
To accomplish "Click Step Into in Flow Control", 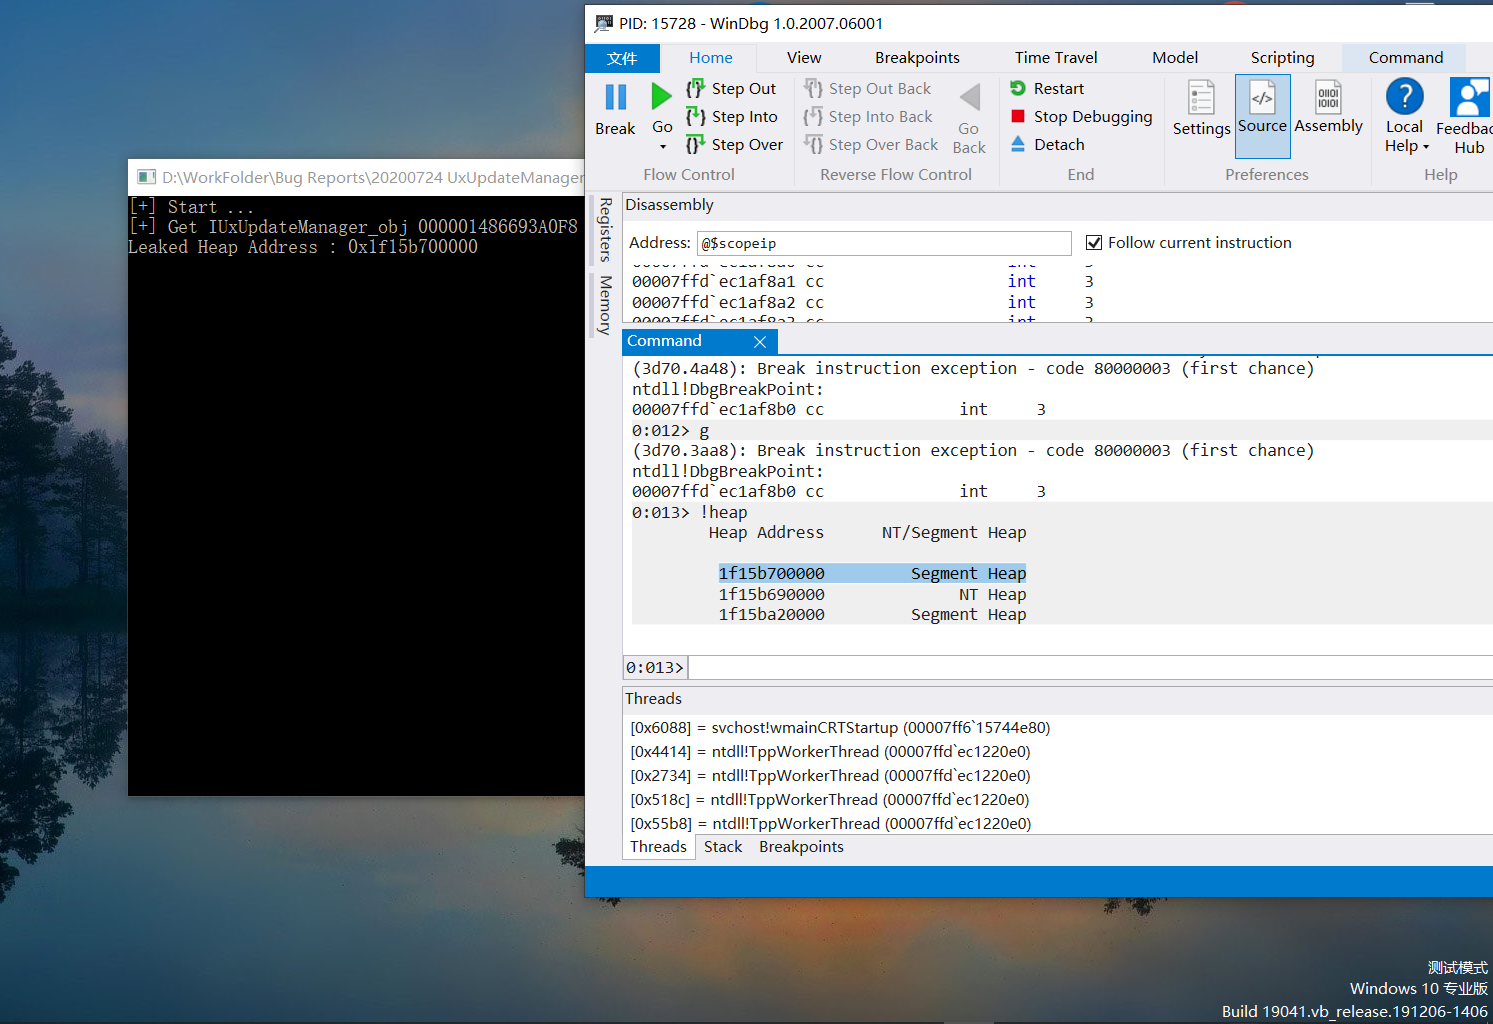I will click(731, 117).
